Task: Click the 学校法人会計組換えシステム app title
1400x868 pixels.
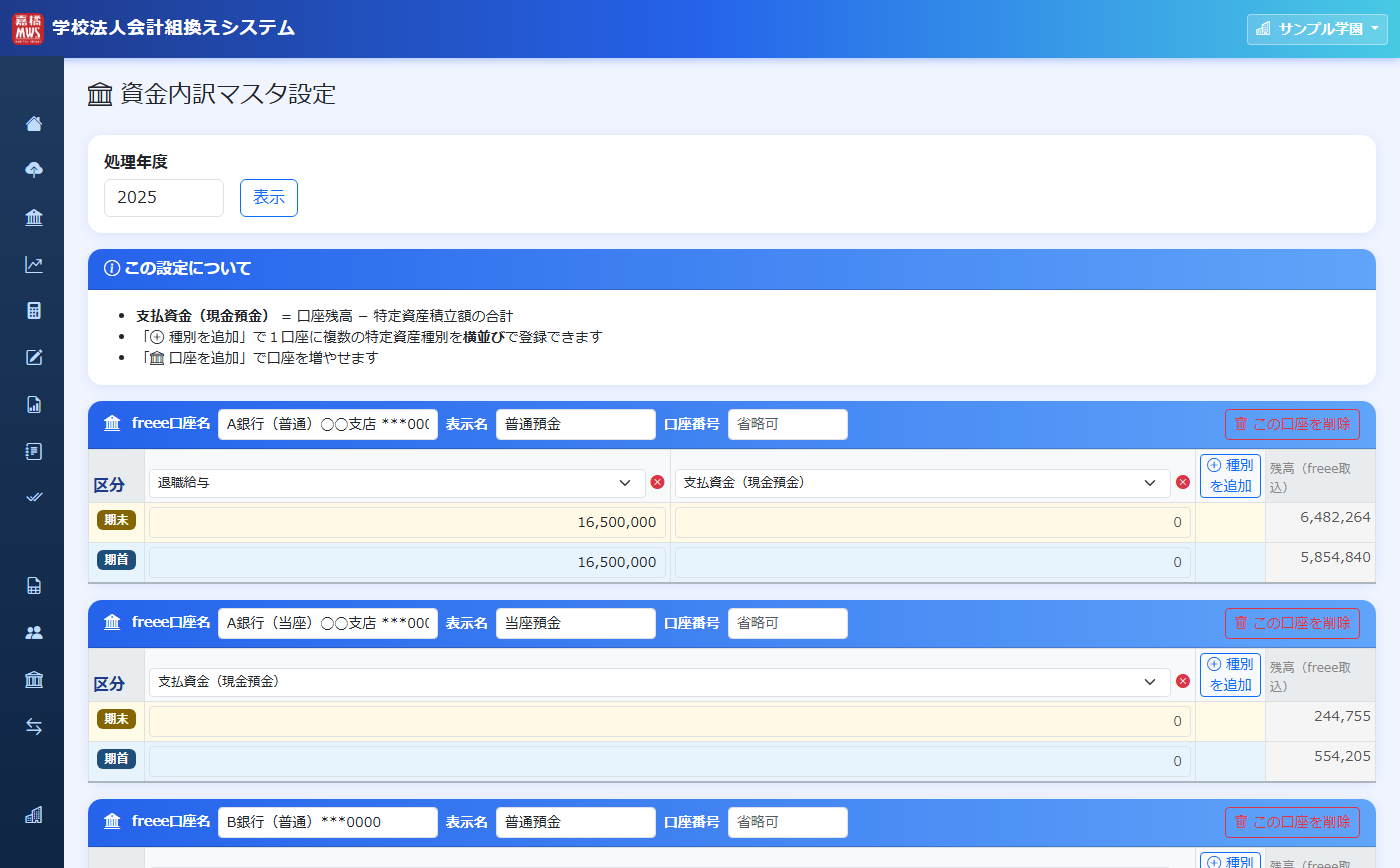Action: (174, 28)
